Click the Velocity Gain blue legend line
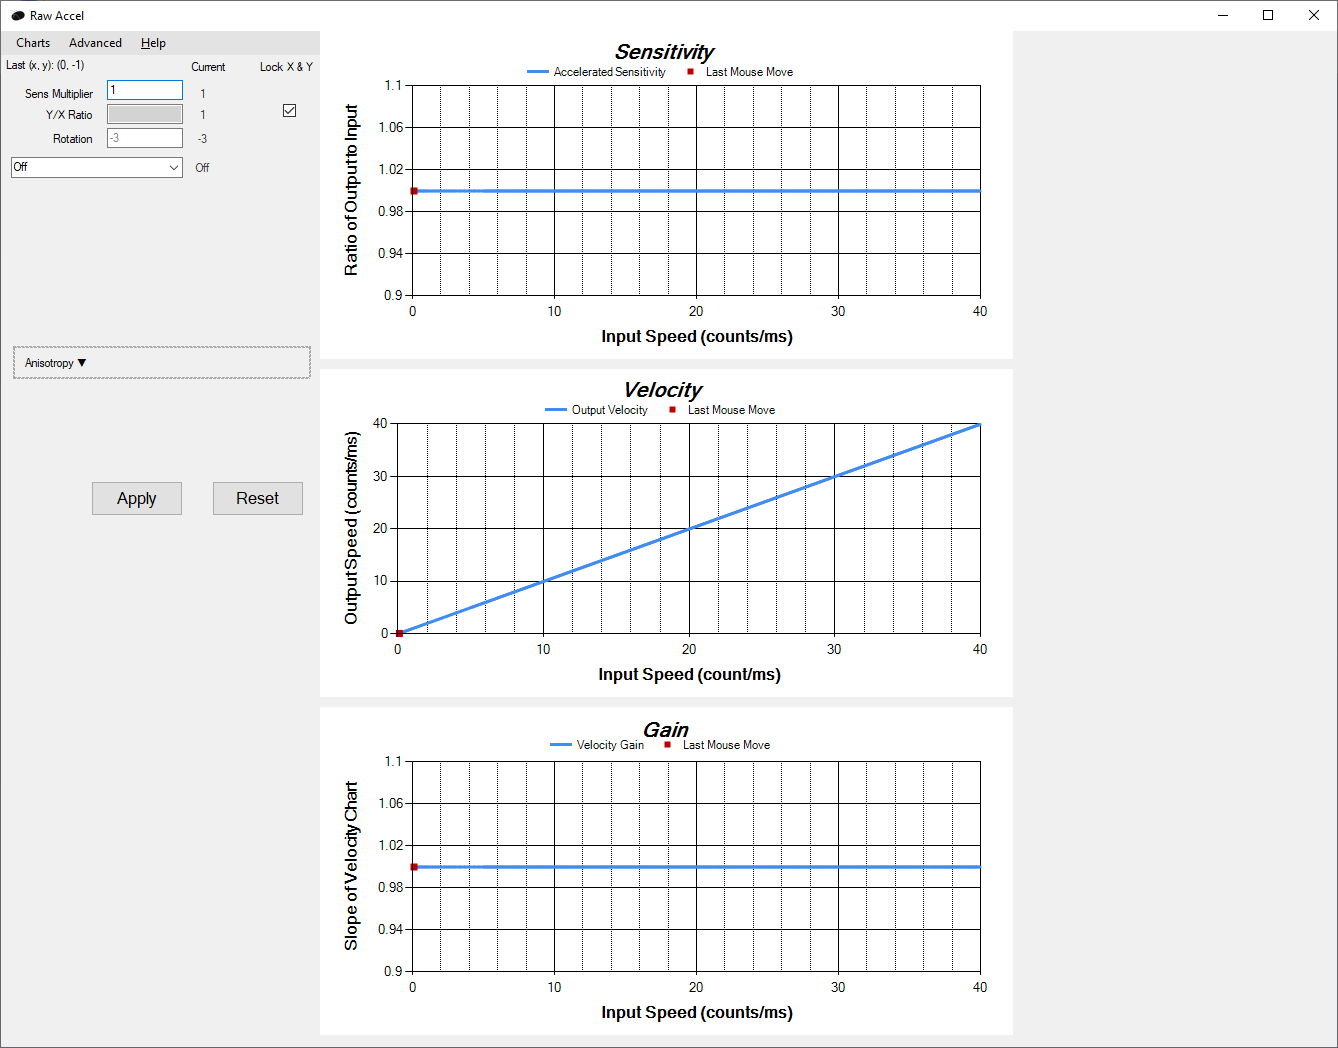1338x1048 pixels. coord(561,745)
